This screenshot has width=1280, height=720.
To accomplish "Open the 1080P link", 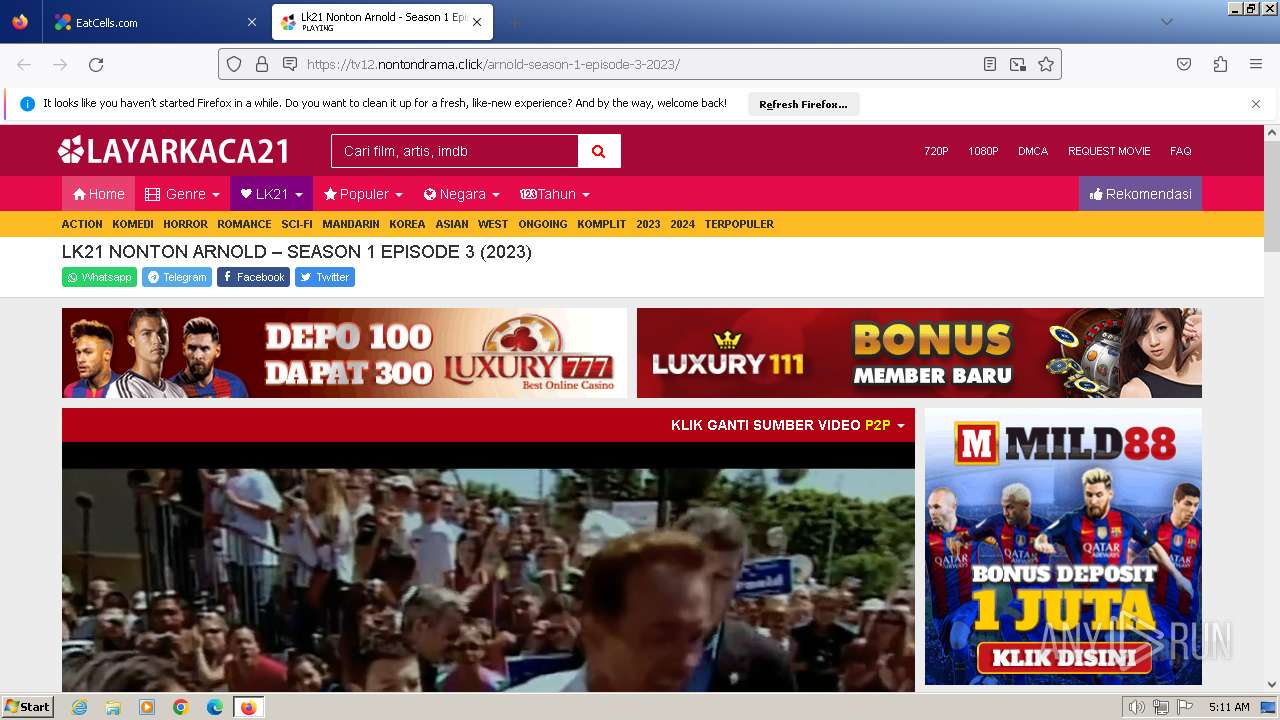I will tap(983, 151).
